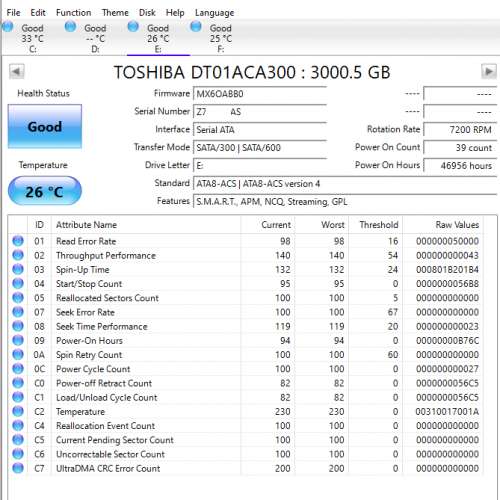500x500 pixels.
Task: Click the Current column header
Action: click(x=268, y=225)
